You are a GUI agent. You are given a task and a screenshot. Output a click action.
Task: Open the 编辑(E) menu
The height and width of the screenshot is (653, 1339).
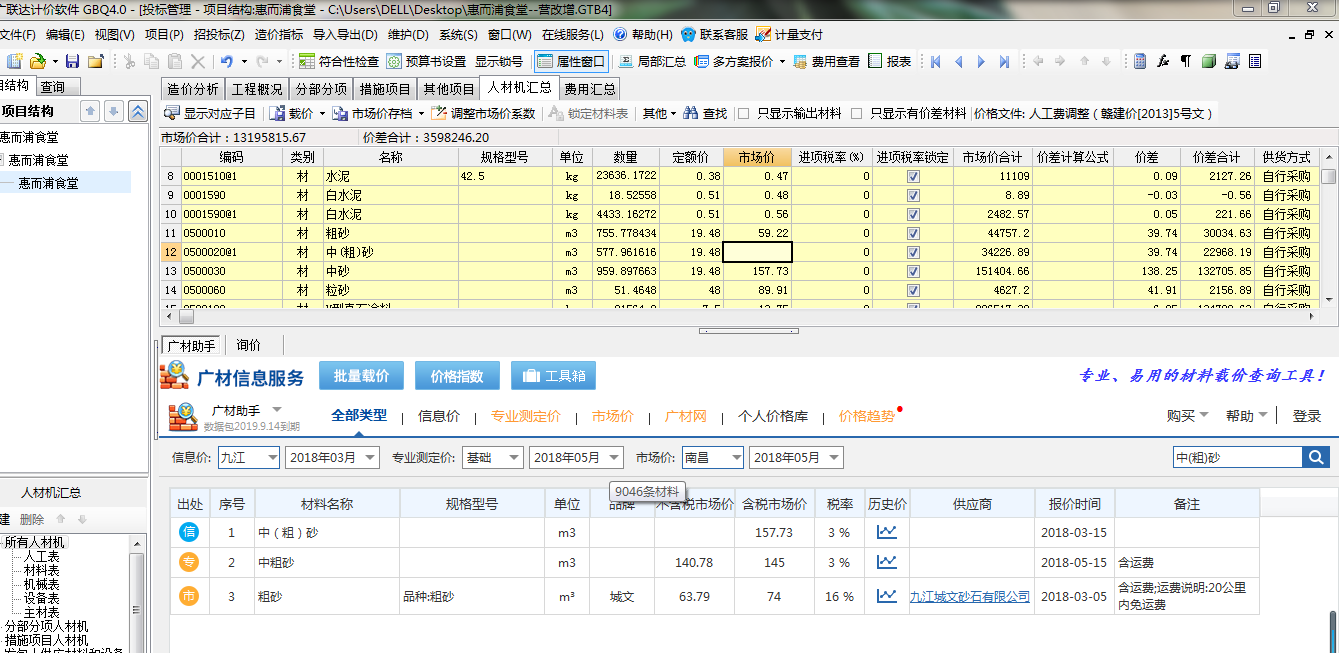pyautogui.click(x=65, y=34)
